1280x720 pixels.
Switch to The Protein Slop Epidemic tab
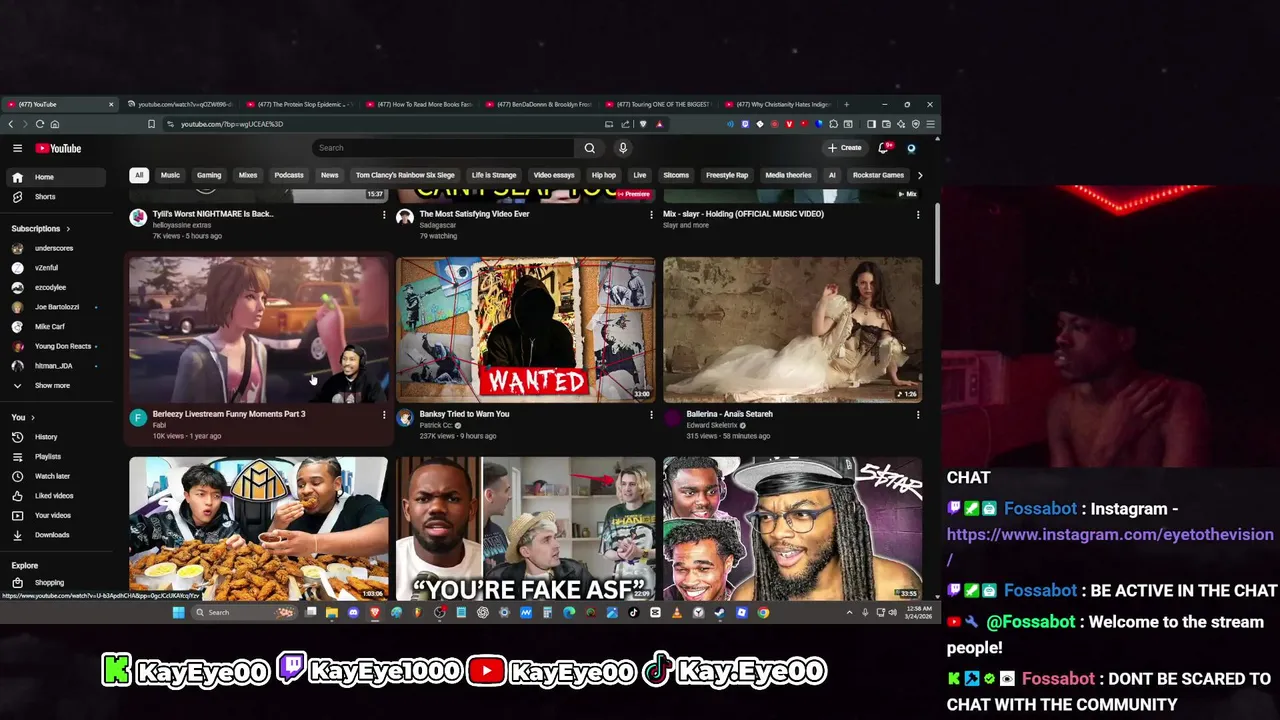pyautogui.click(x=300, y=104)
